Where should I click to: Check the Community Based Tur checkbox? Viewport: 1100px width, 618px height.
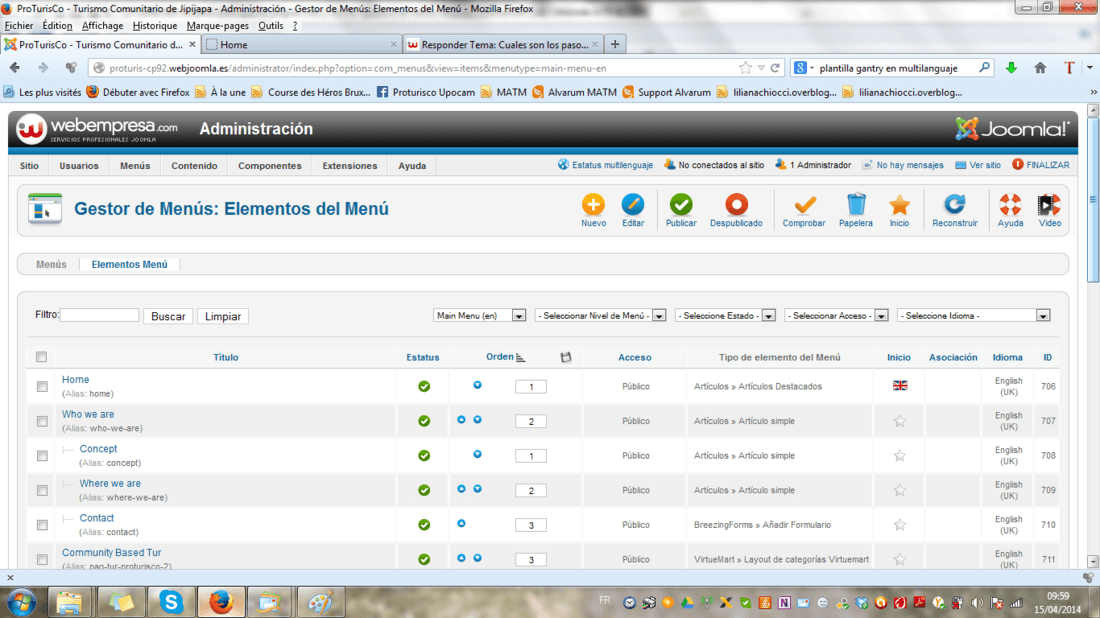[42, 560]
